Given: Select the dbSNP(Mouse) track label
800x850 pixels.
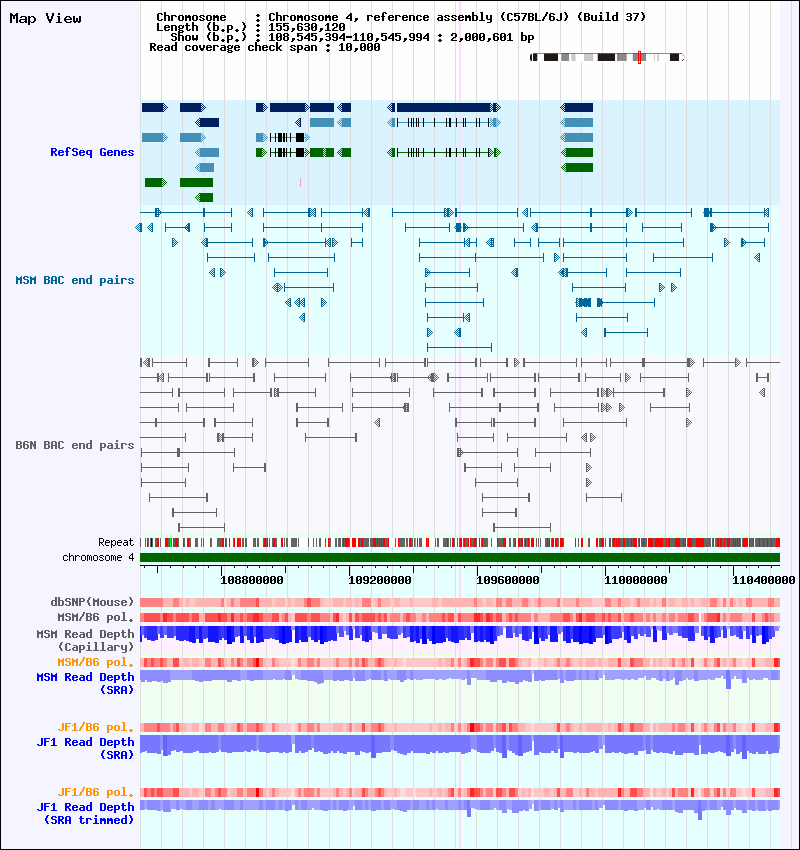Looking at the screenshot, I should pos(92,602).
